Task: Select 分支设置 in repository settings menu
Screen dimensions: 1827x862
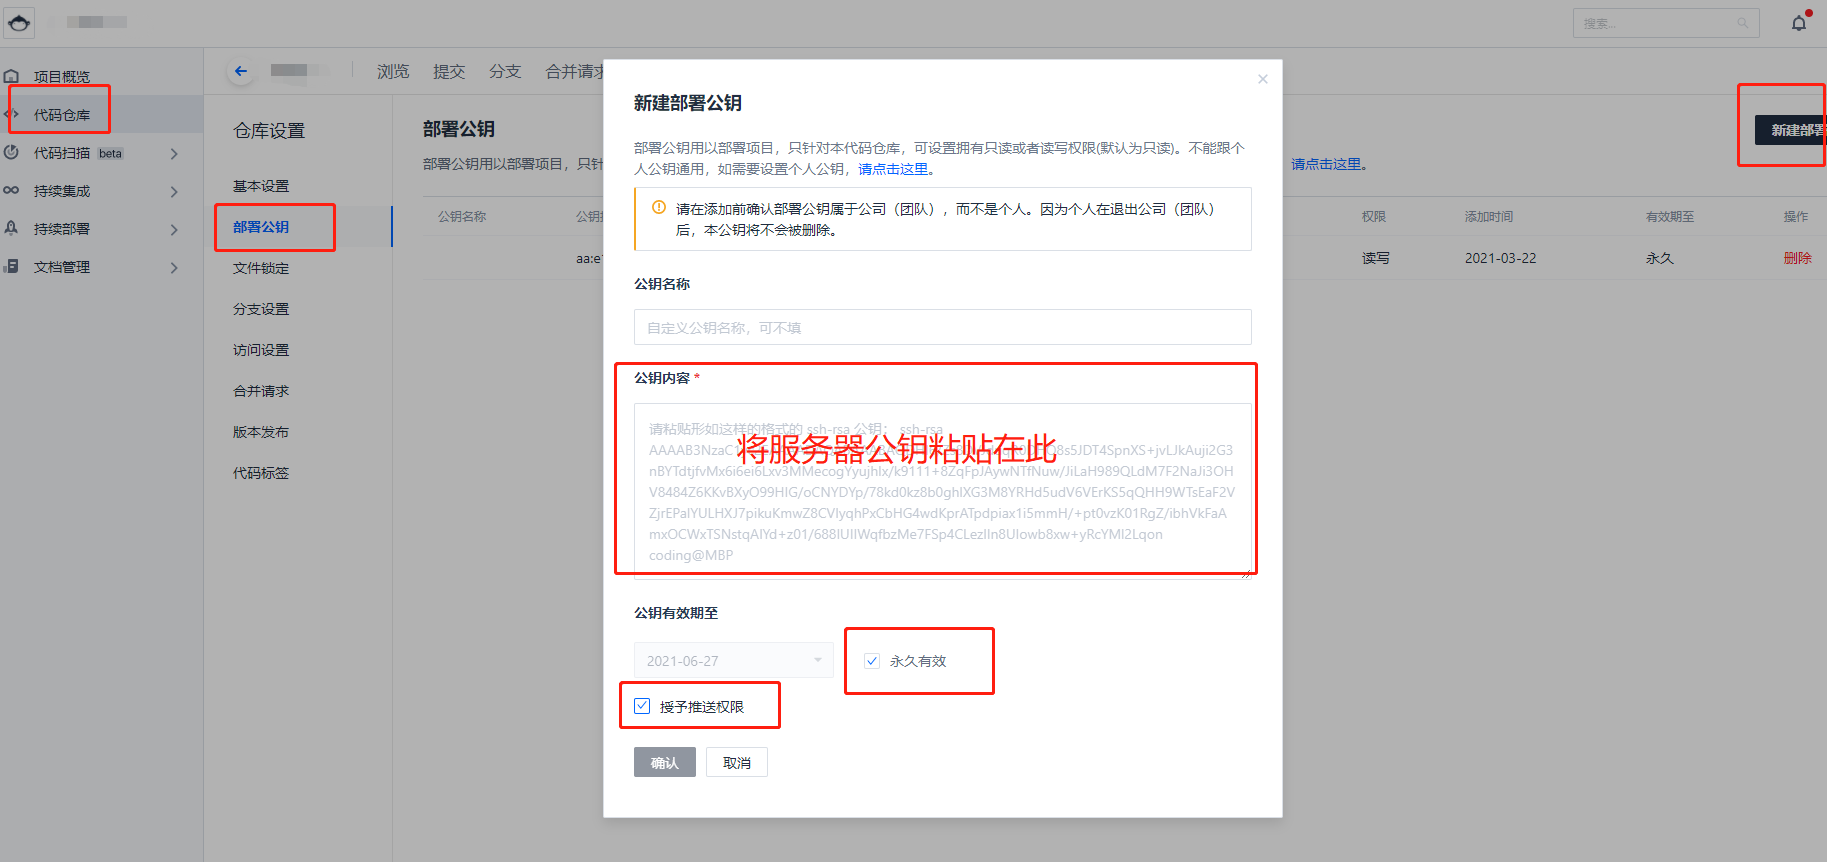Action: click(261, 309)
